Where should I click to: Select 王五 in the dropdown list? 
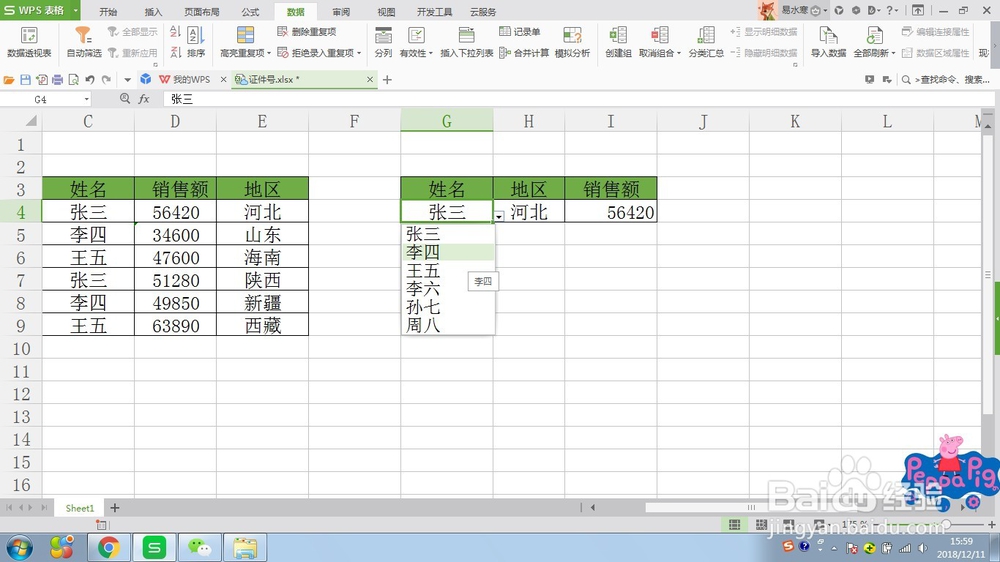click(448, 270)
